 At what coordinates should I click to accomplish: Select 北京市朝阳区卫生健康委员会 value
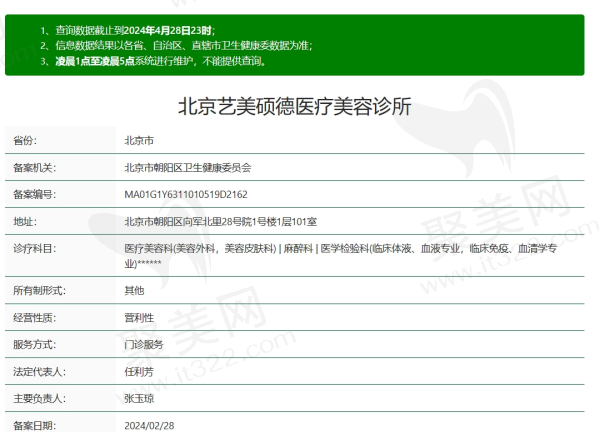click(188, 168)
